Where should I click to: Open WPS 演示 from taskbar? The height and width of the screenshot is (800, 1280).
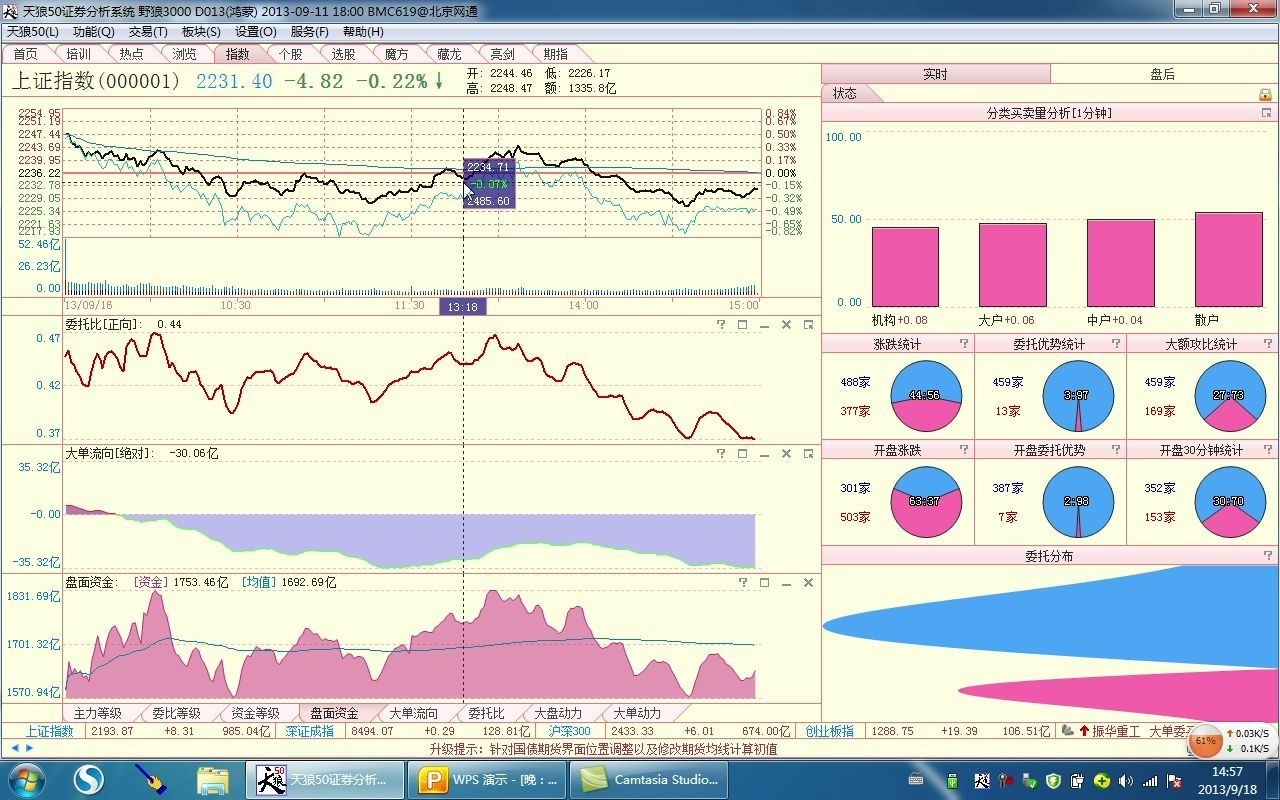coord(488,779)
